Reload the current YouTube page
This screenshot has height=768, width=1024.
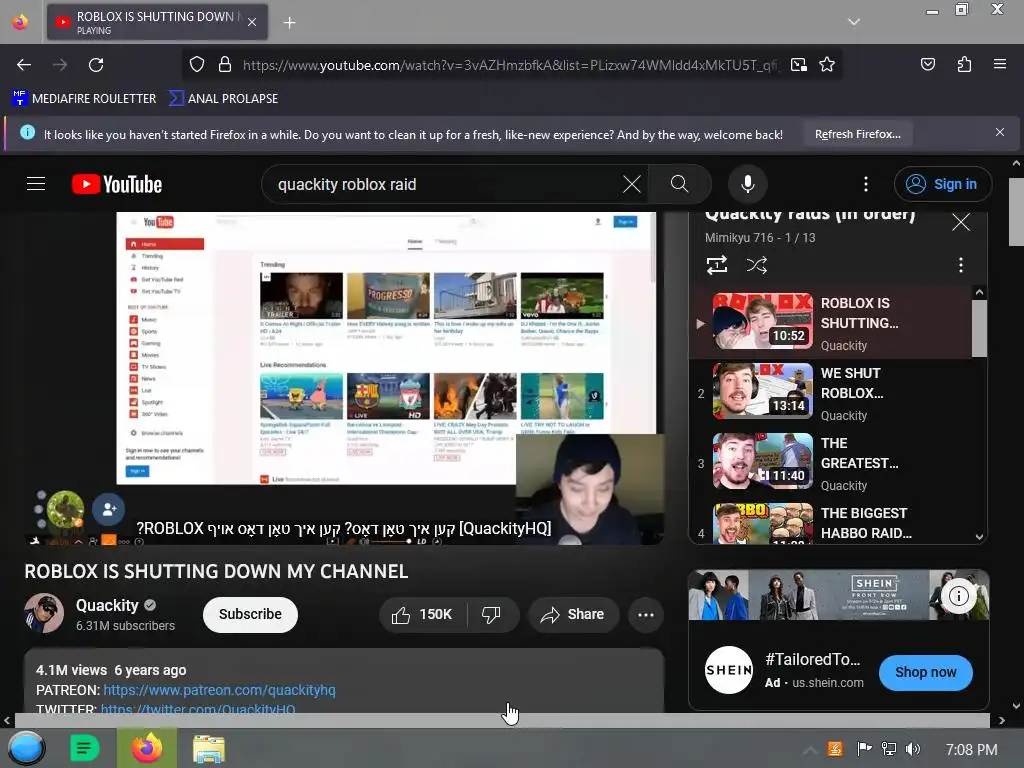(x=96, y=65)
